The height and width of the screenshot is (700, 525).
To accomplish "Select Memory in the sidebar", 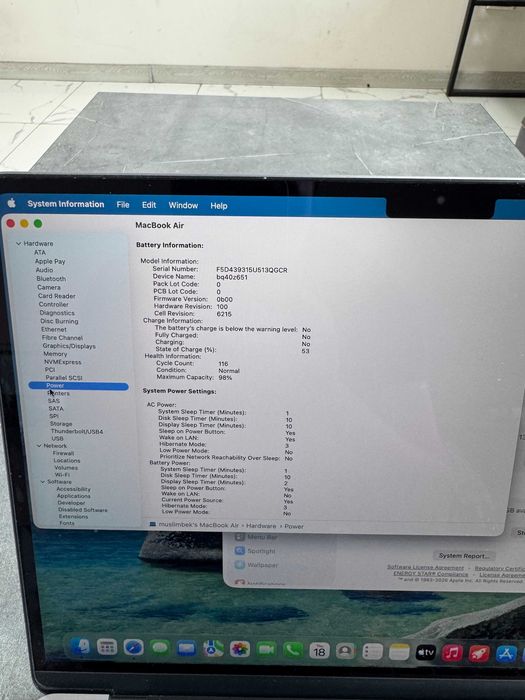I will tap(55, 354).
